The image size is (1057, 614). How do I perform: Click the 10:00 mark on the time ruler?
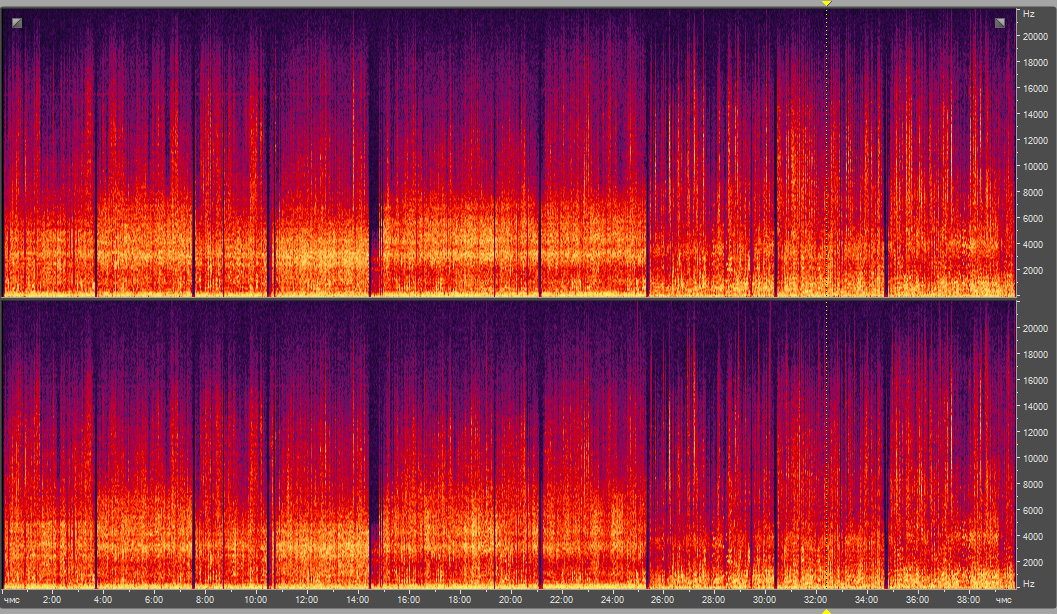click(255, 600)
